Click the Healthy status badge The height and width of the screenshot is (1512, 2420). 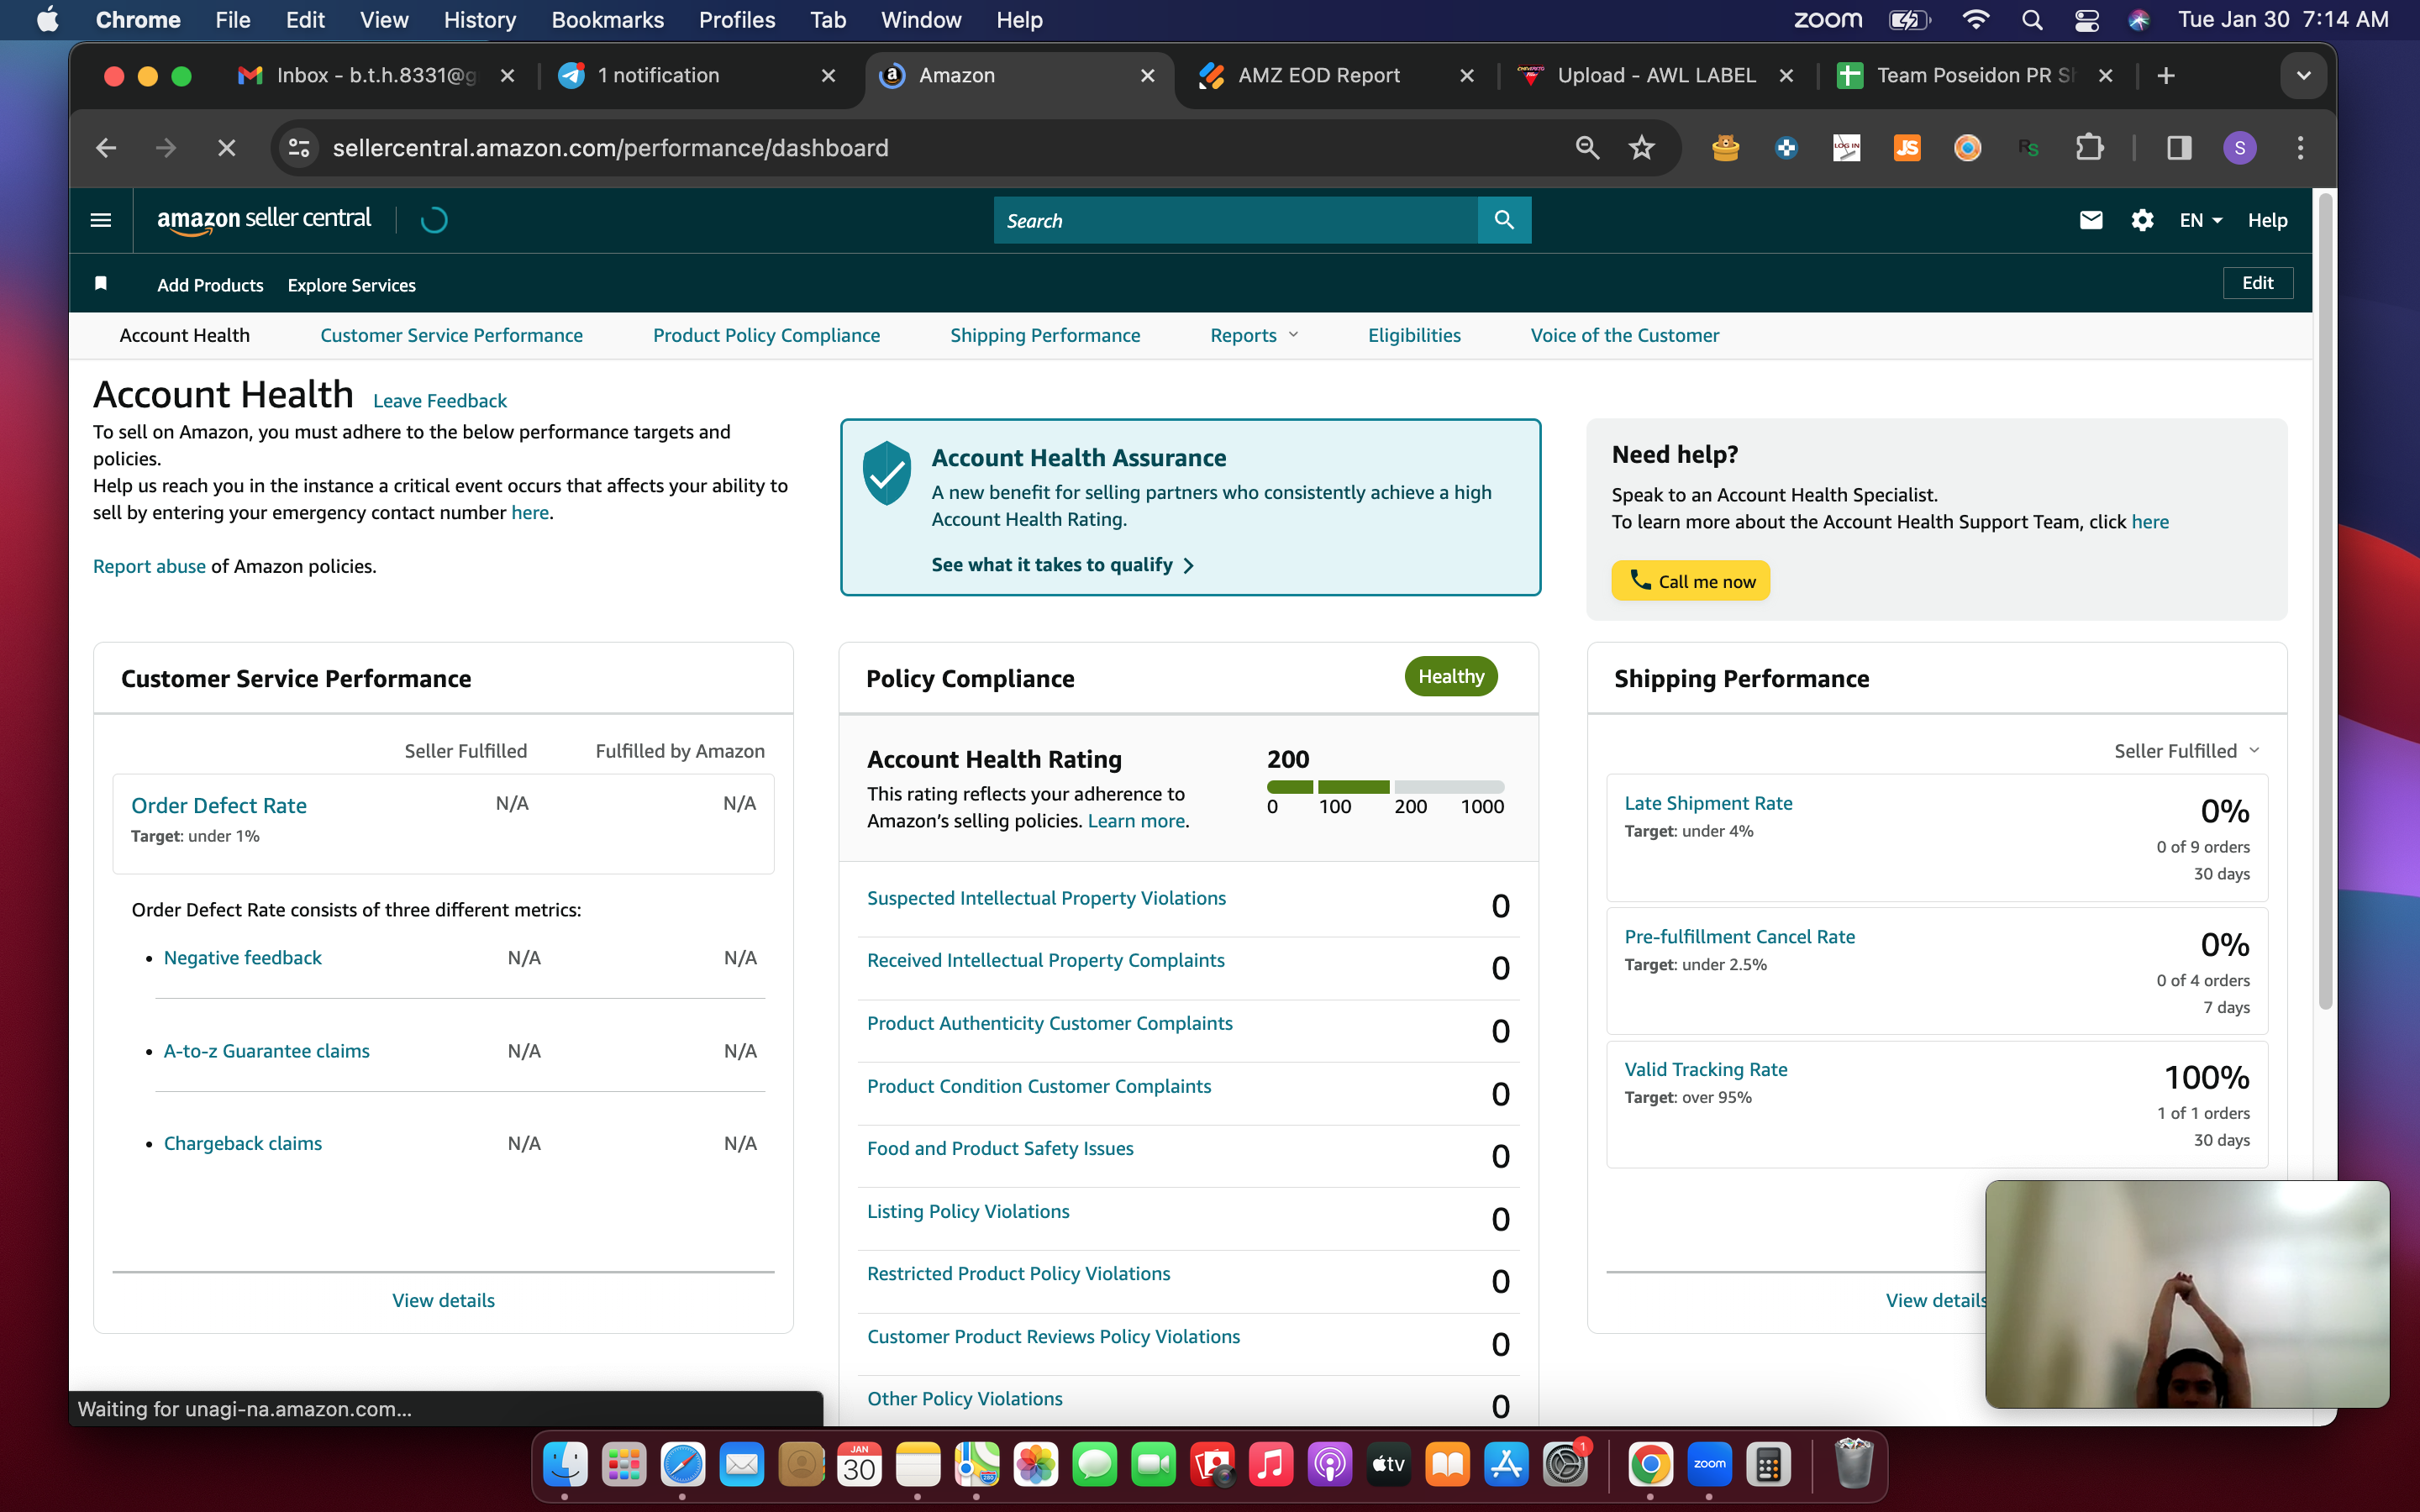pos(1451,677)
